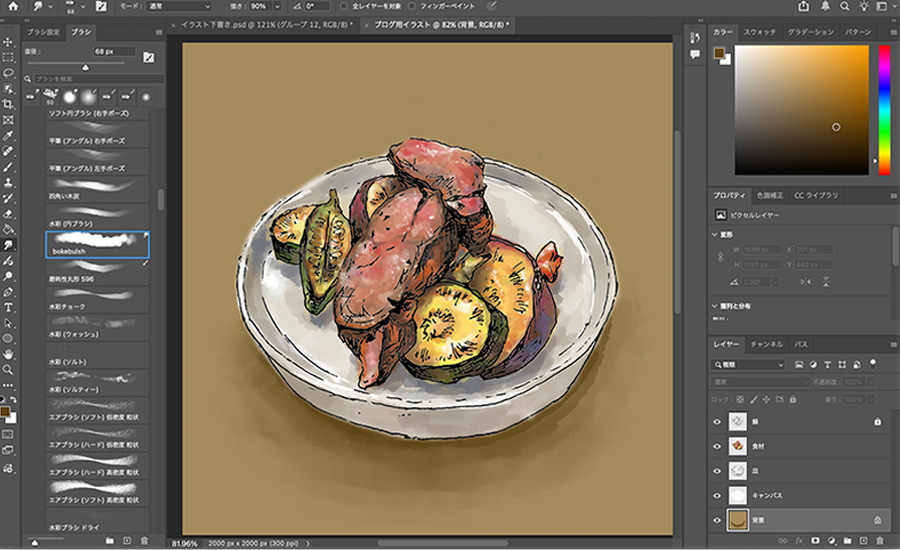This screenshot has width=900, height=550.
Task: Hide the 食材 layer with its eye icon
Action: [717, 446]
